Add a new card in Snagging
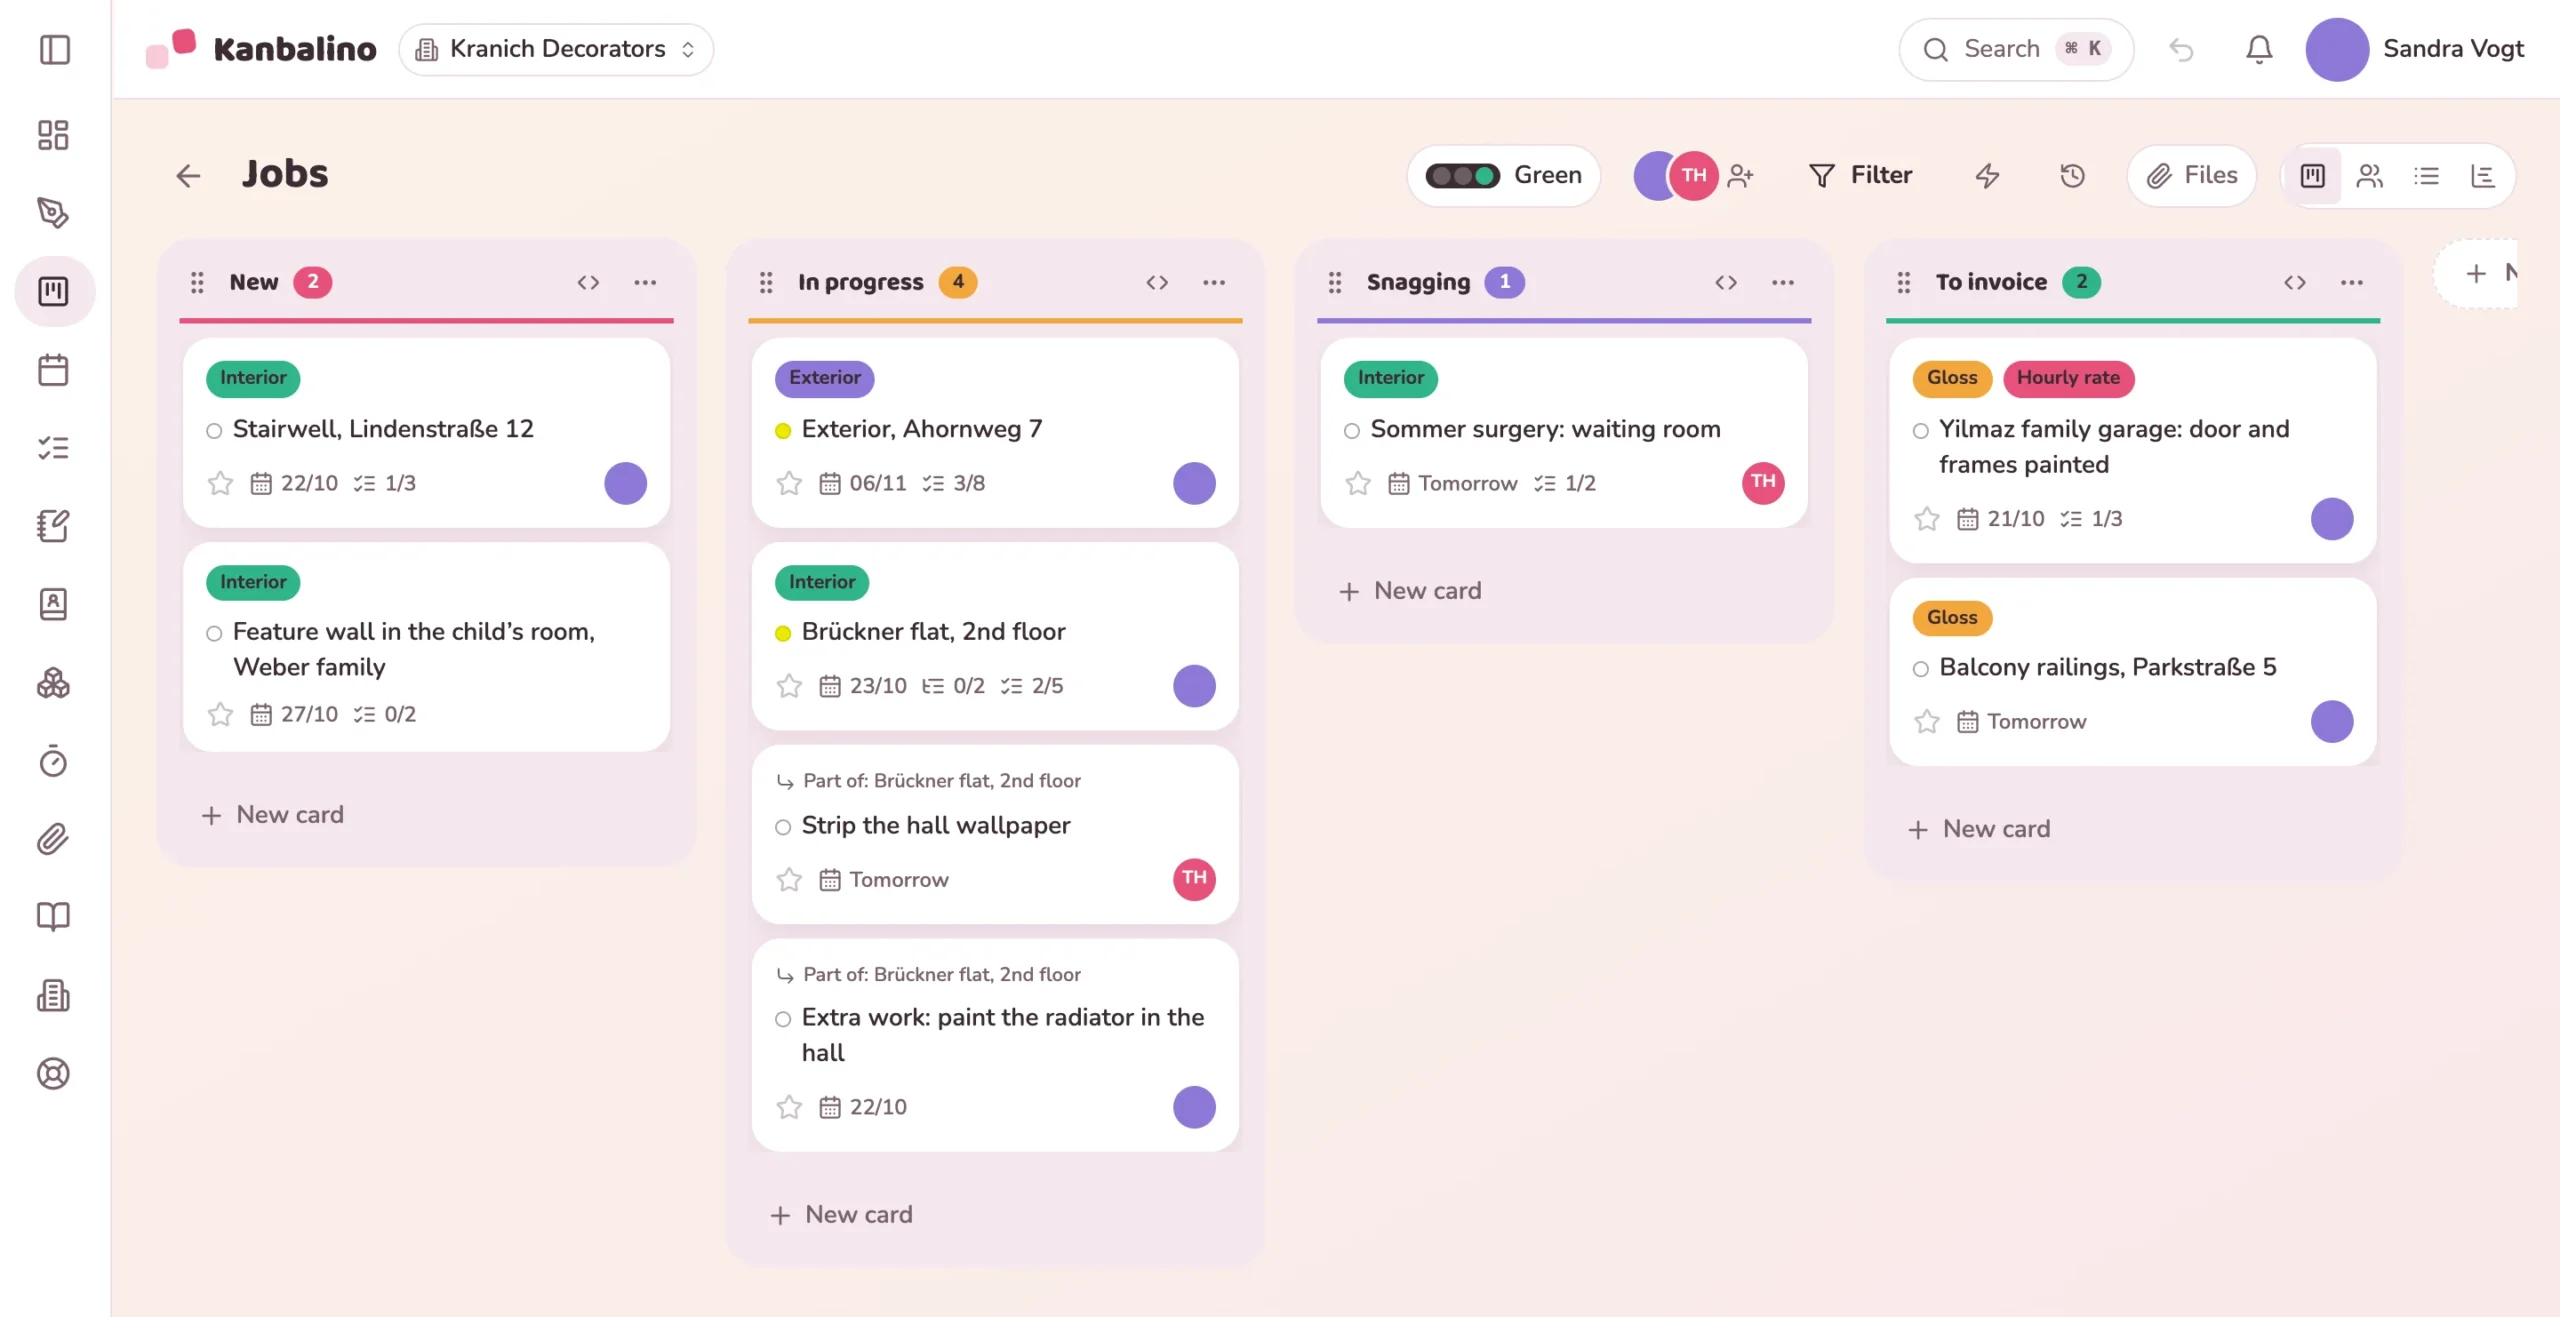The width and height of the screenshot is (2560, 1317). point(1410,591)
